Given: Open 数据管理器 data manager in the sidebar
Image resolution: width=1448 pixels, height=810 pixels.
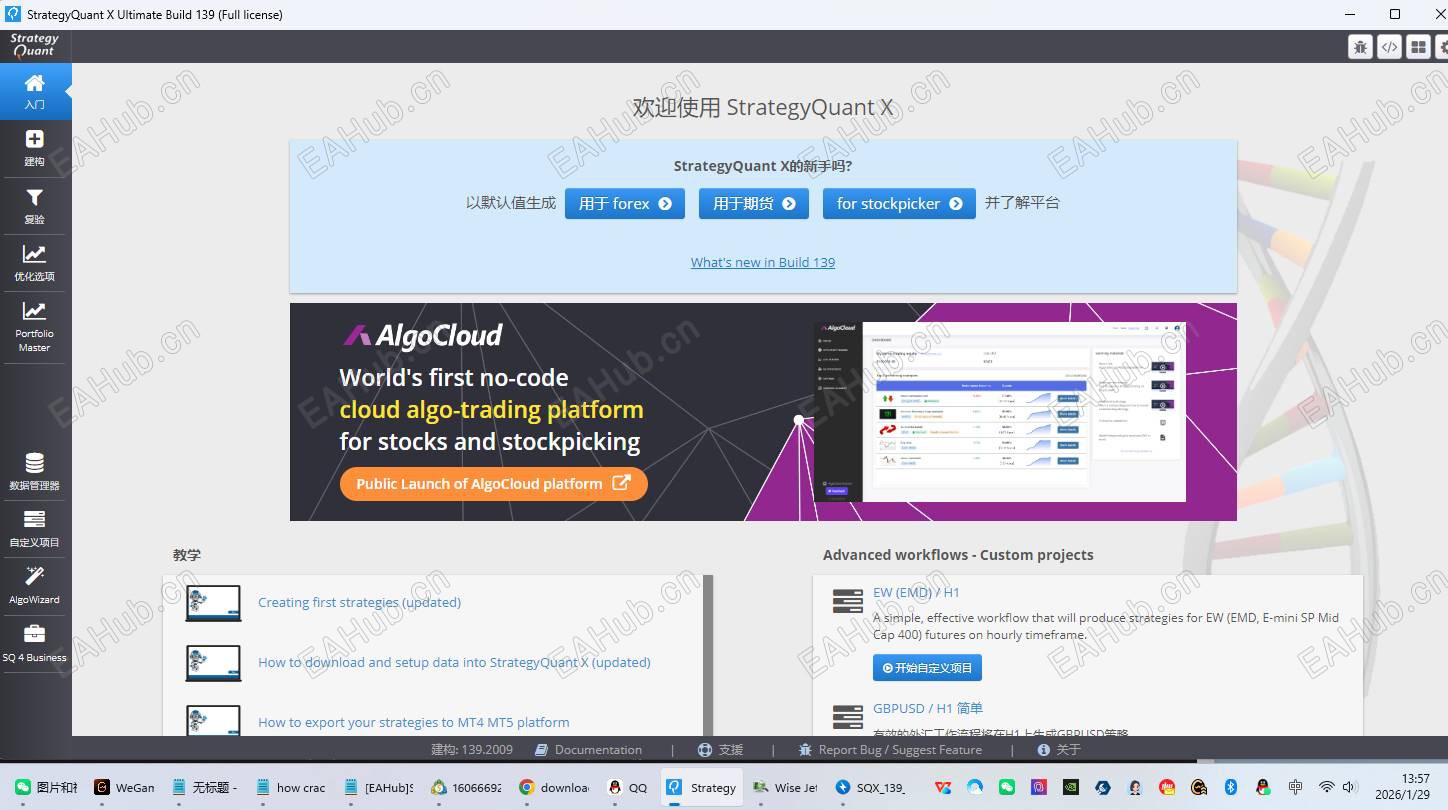Looking at the screenshot, I should (x=35, y=472).
